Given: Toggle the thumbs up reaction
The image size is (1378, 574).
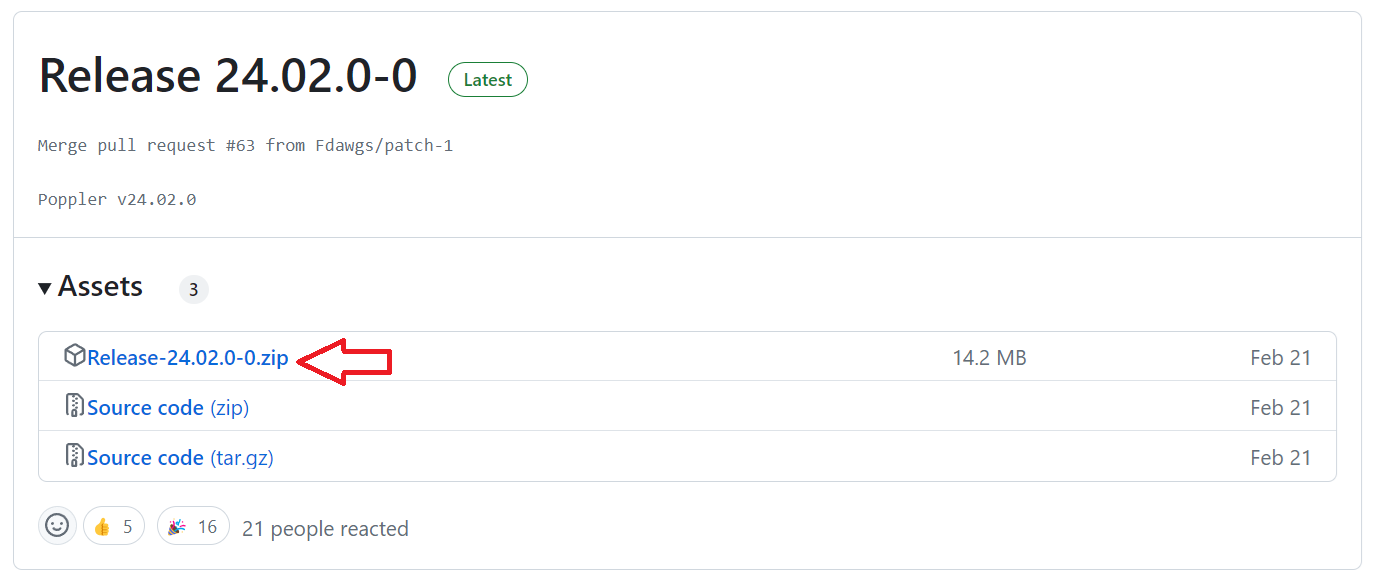Looking at the screenshot, I should point(114,526).
